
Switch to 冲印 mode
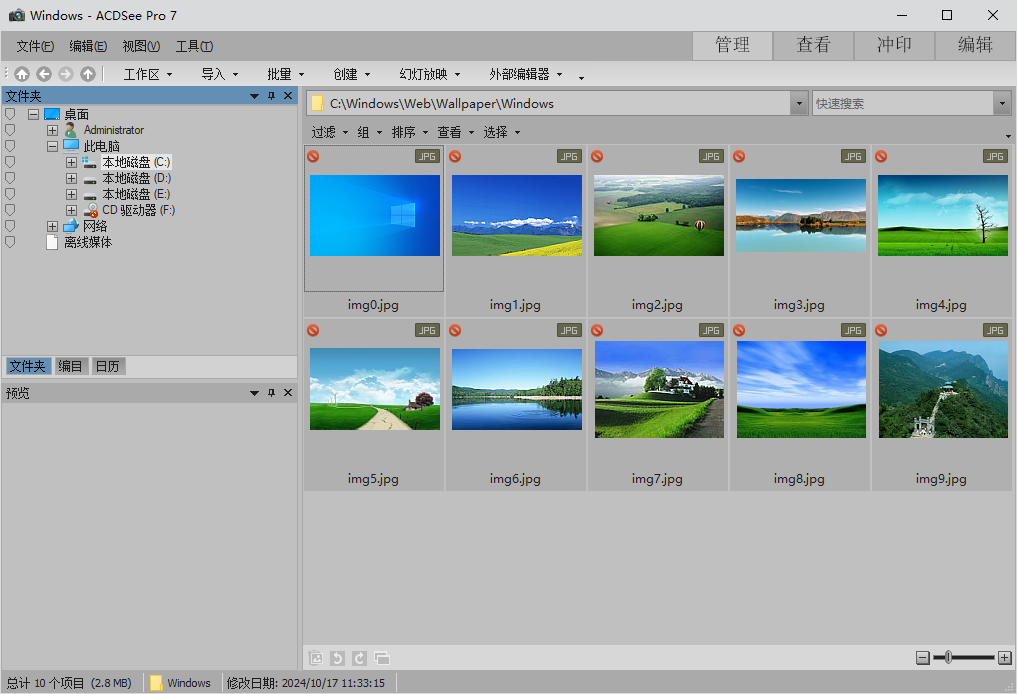click(894, 45)
